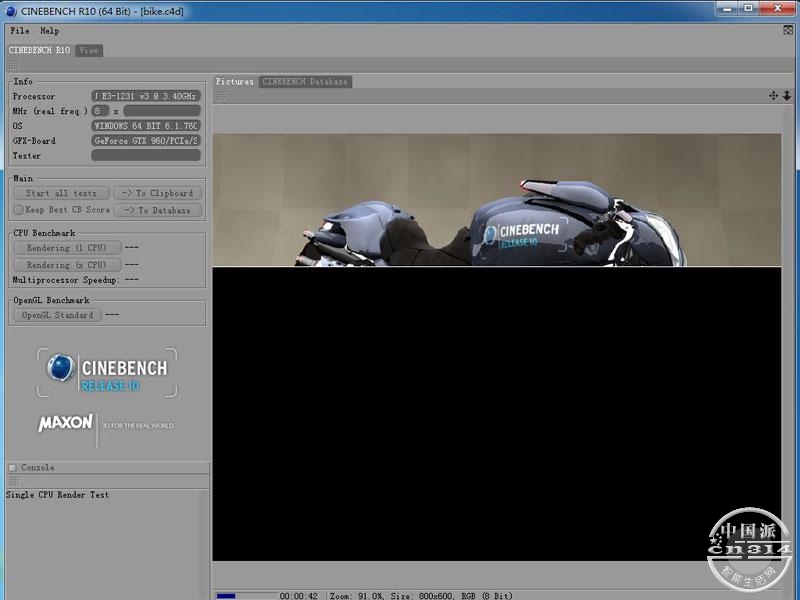Open the Help menu
800x600 pixels.
coord(49,31)
